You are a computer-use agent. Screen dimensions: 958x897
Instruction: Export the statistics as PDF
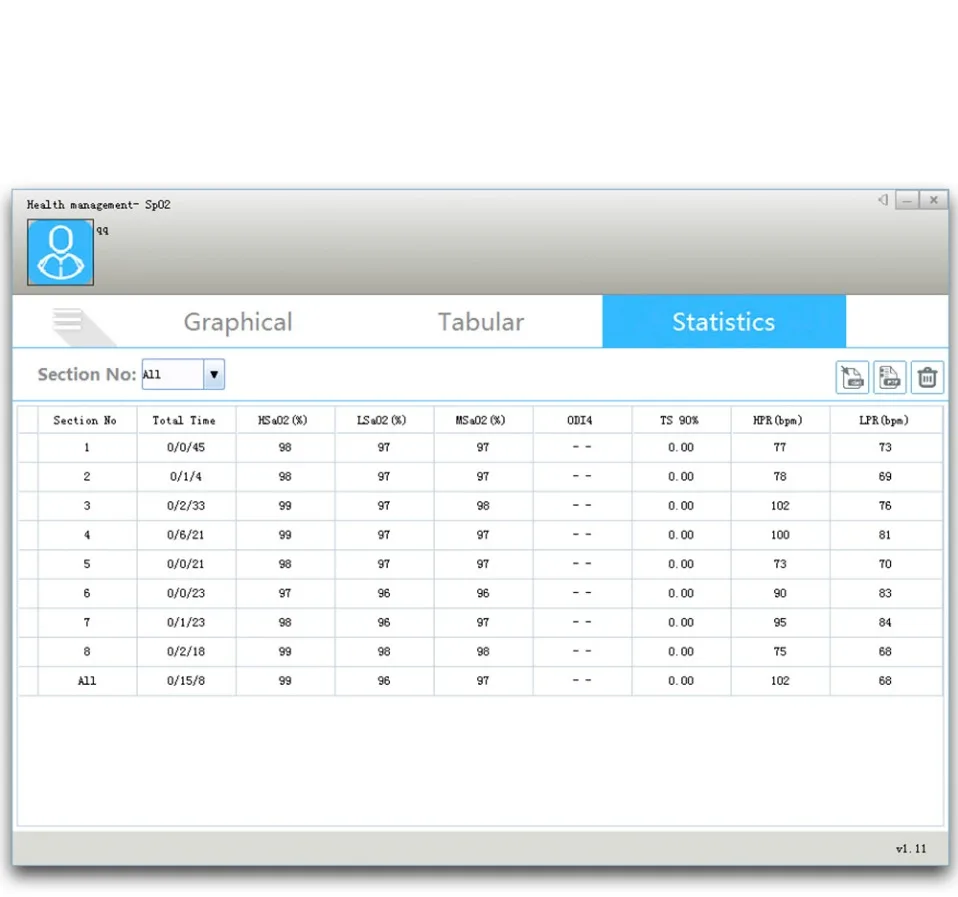click(890, 377)
